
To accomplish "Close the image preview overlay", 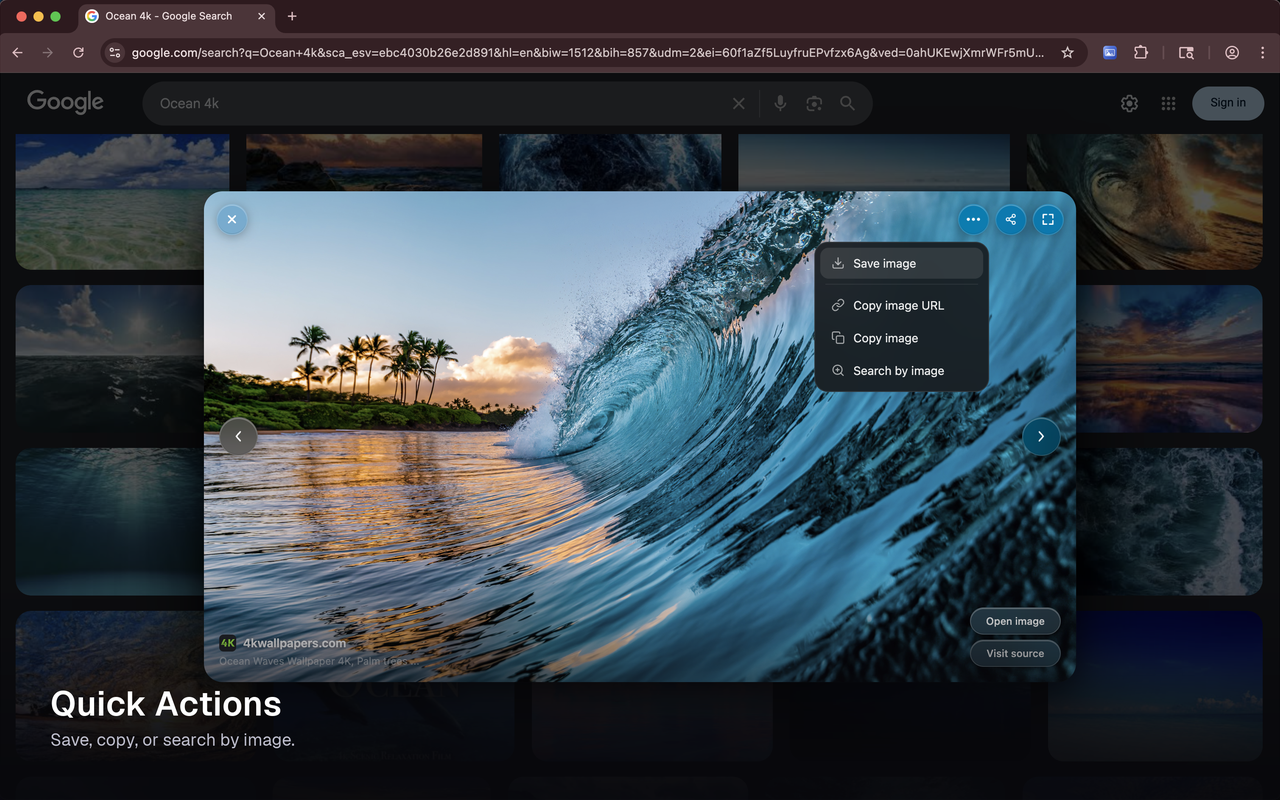I will 232,219.
